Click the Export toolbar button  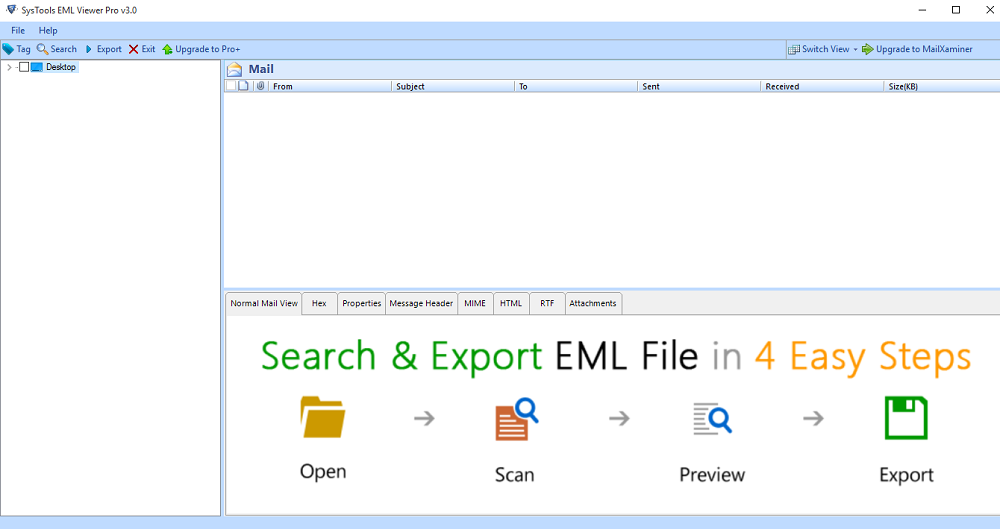point(103,49)
